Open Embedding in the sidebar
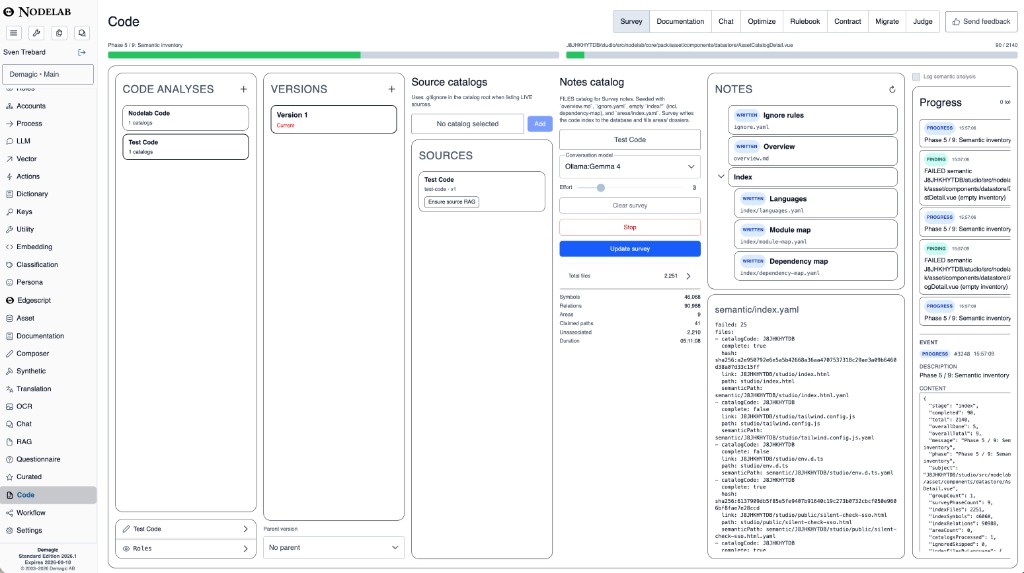The height and width of the screenshot is (573, 1024). [48, 247]
